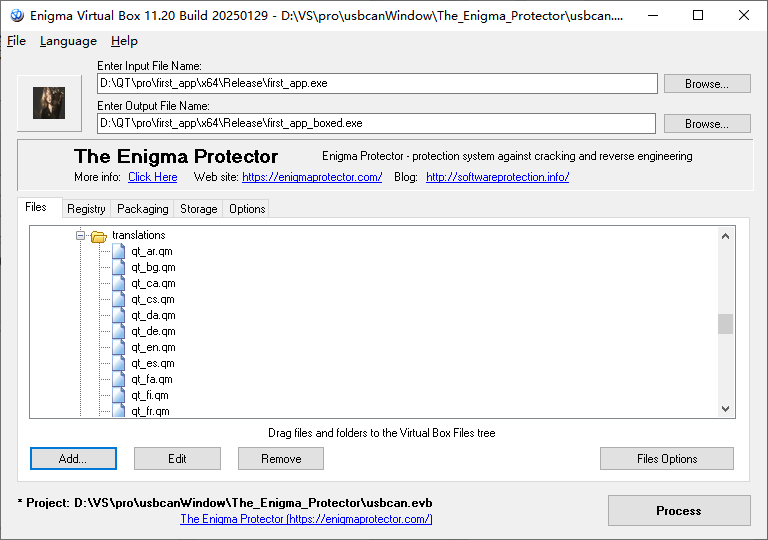The width and height of the screenshot is (768, 540).
Task: Switch to the Options tab
Action: pos(247,209)
